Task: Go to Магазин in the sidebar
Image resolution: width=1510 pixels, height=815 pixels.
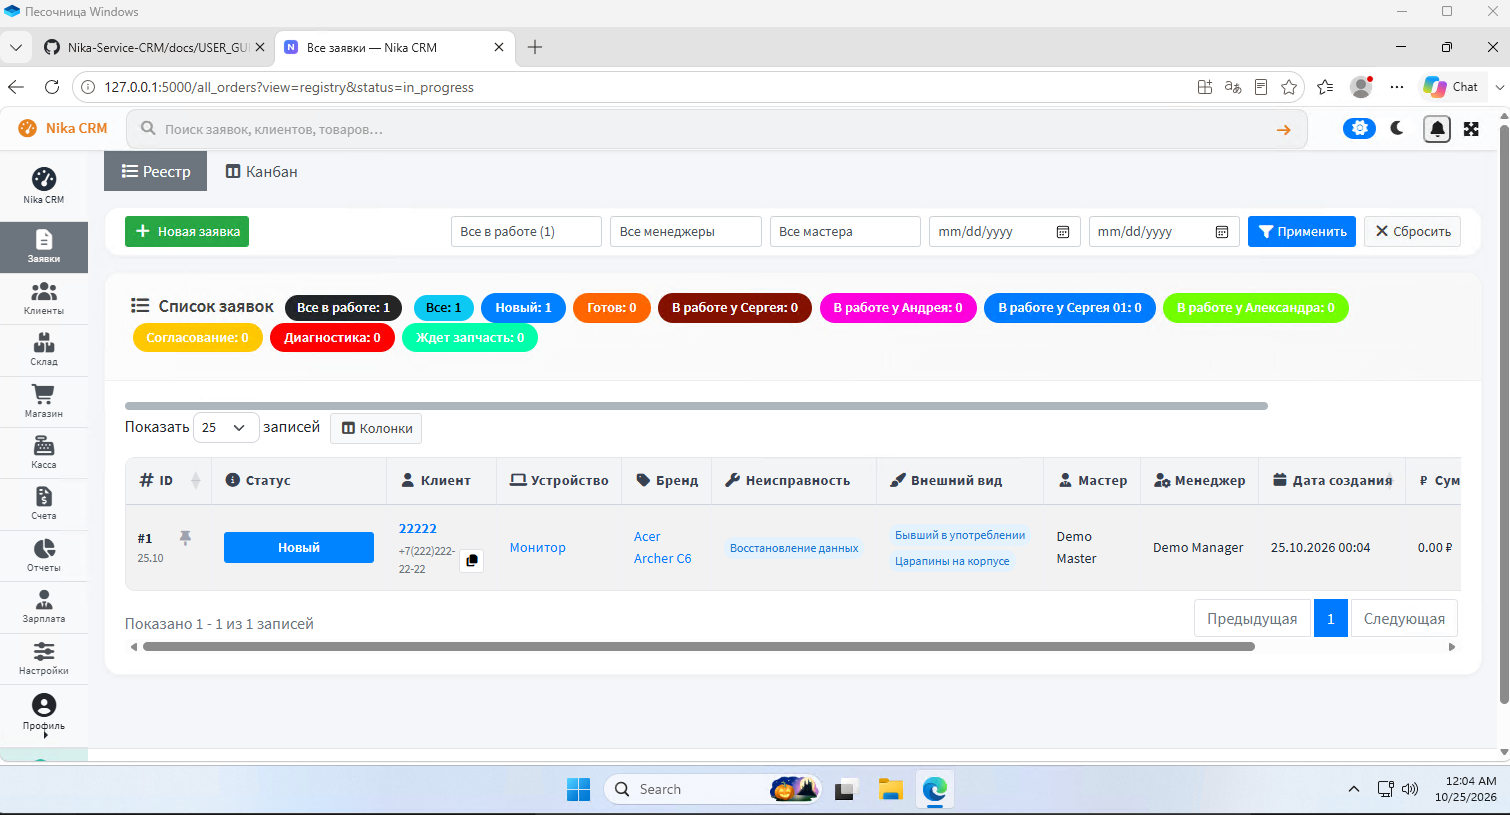Action: tap(44, 401)
